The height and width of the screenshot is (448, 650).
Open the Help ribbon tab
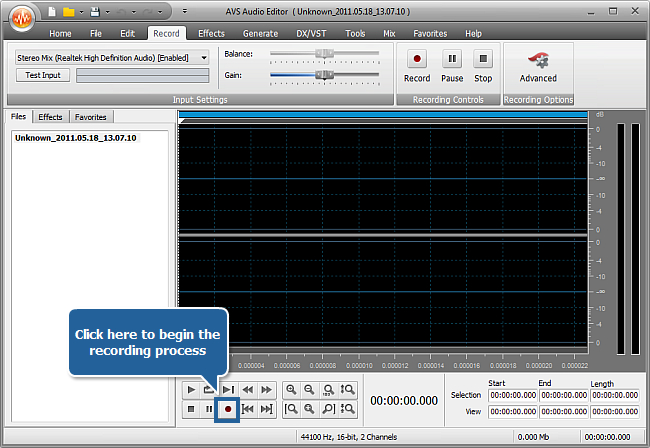tap(473, 34)
